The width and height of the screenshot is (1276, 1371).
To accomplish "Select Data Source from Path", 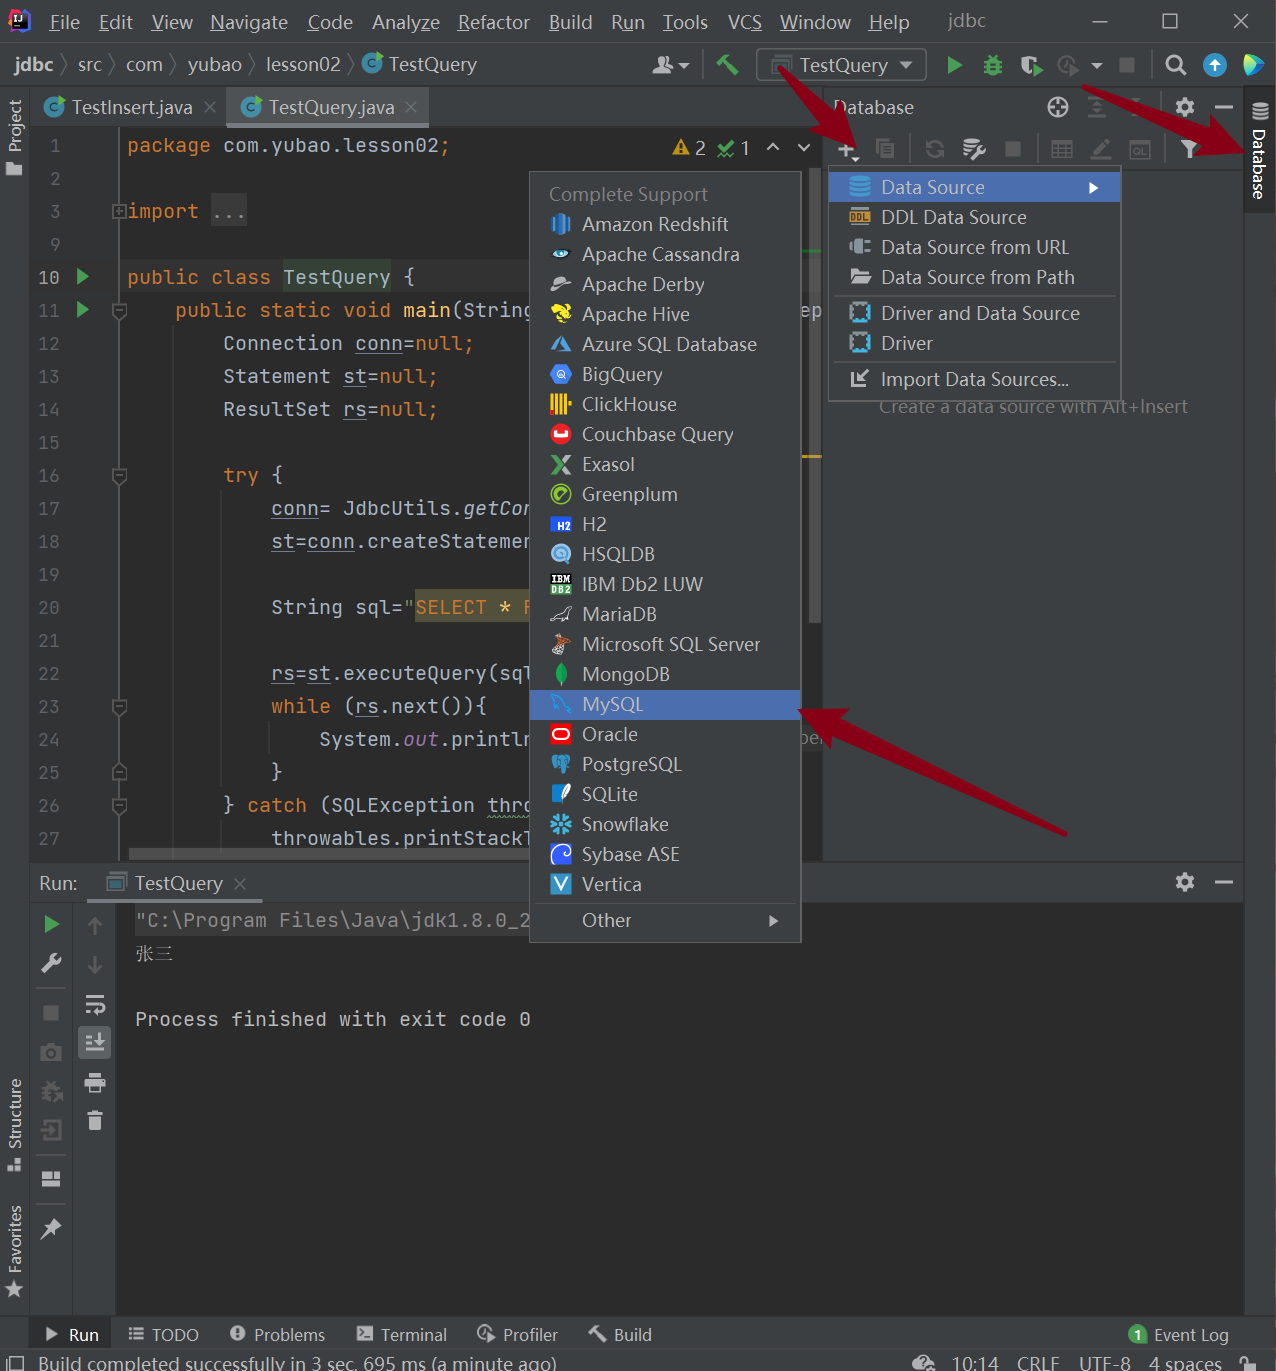I will (x=974, y=277).
